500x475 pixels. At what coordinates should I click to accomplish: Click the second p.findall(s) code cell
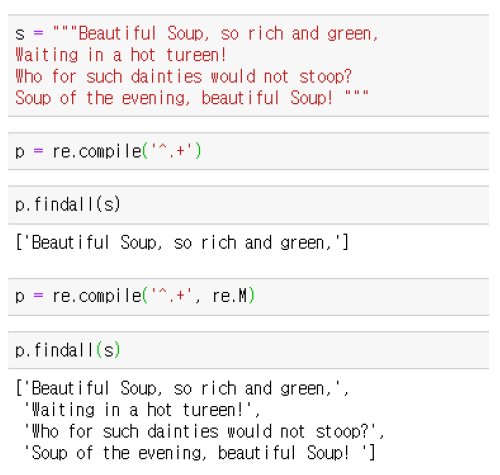point(248,350)
